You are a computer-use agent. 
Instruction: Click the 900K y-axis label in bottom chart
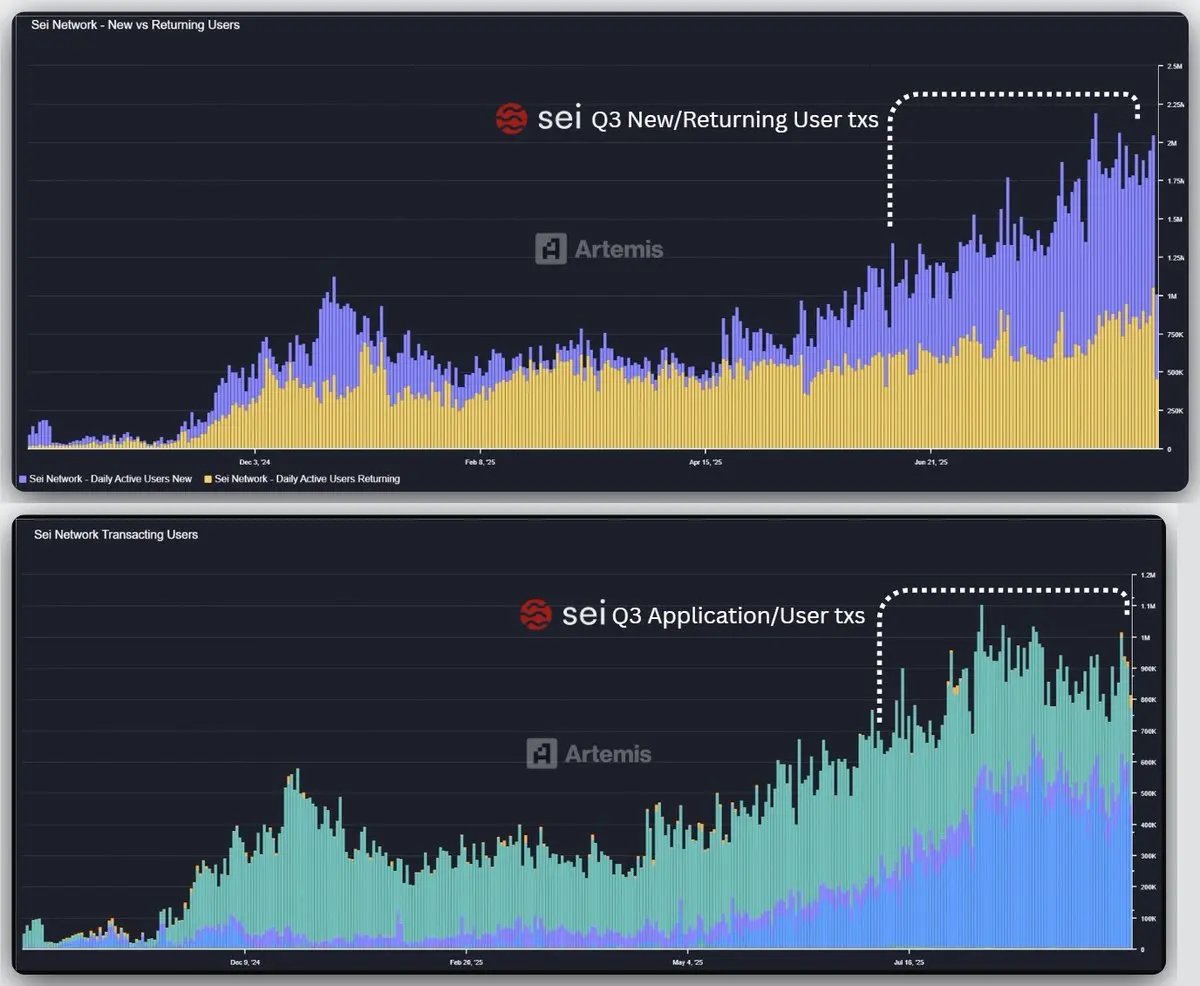[x=1148, y=669]
